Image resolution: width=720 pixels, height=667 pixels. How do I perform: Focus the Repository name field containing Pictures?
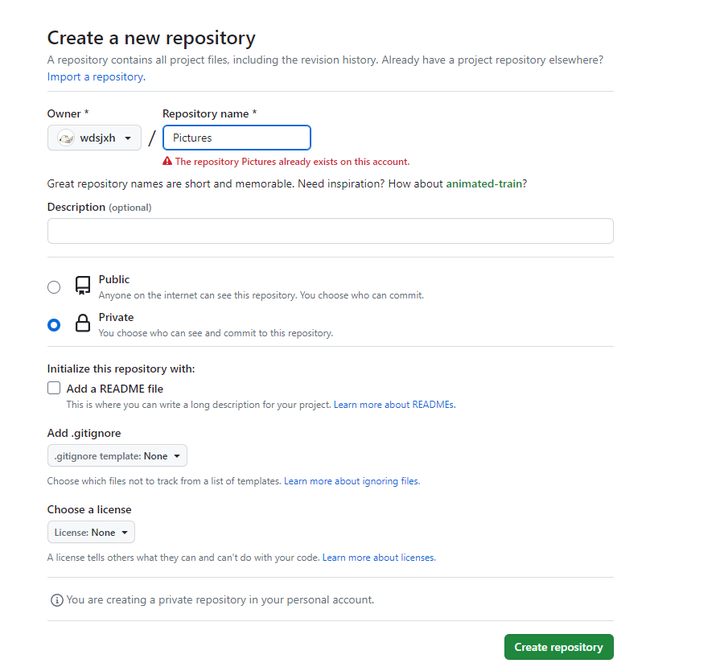click(237, 138)
